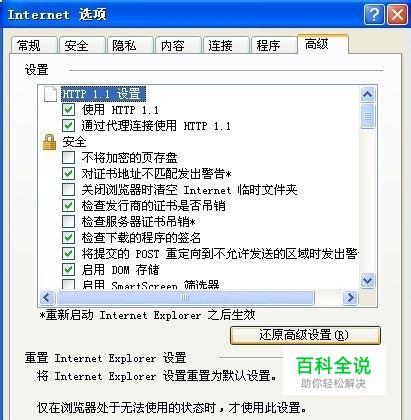Click the horizontal scrollbar thumb
This screenshot has width=411, height=420.
[185, 297]
